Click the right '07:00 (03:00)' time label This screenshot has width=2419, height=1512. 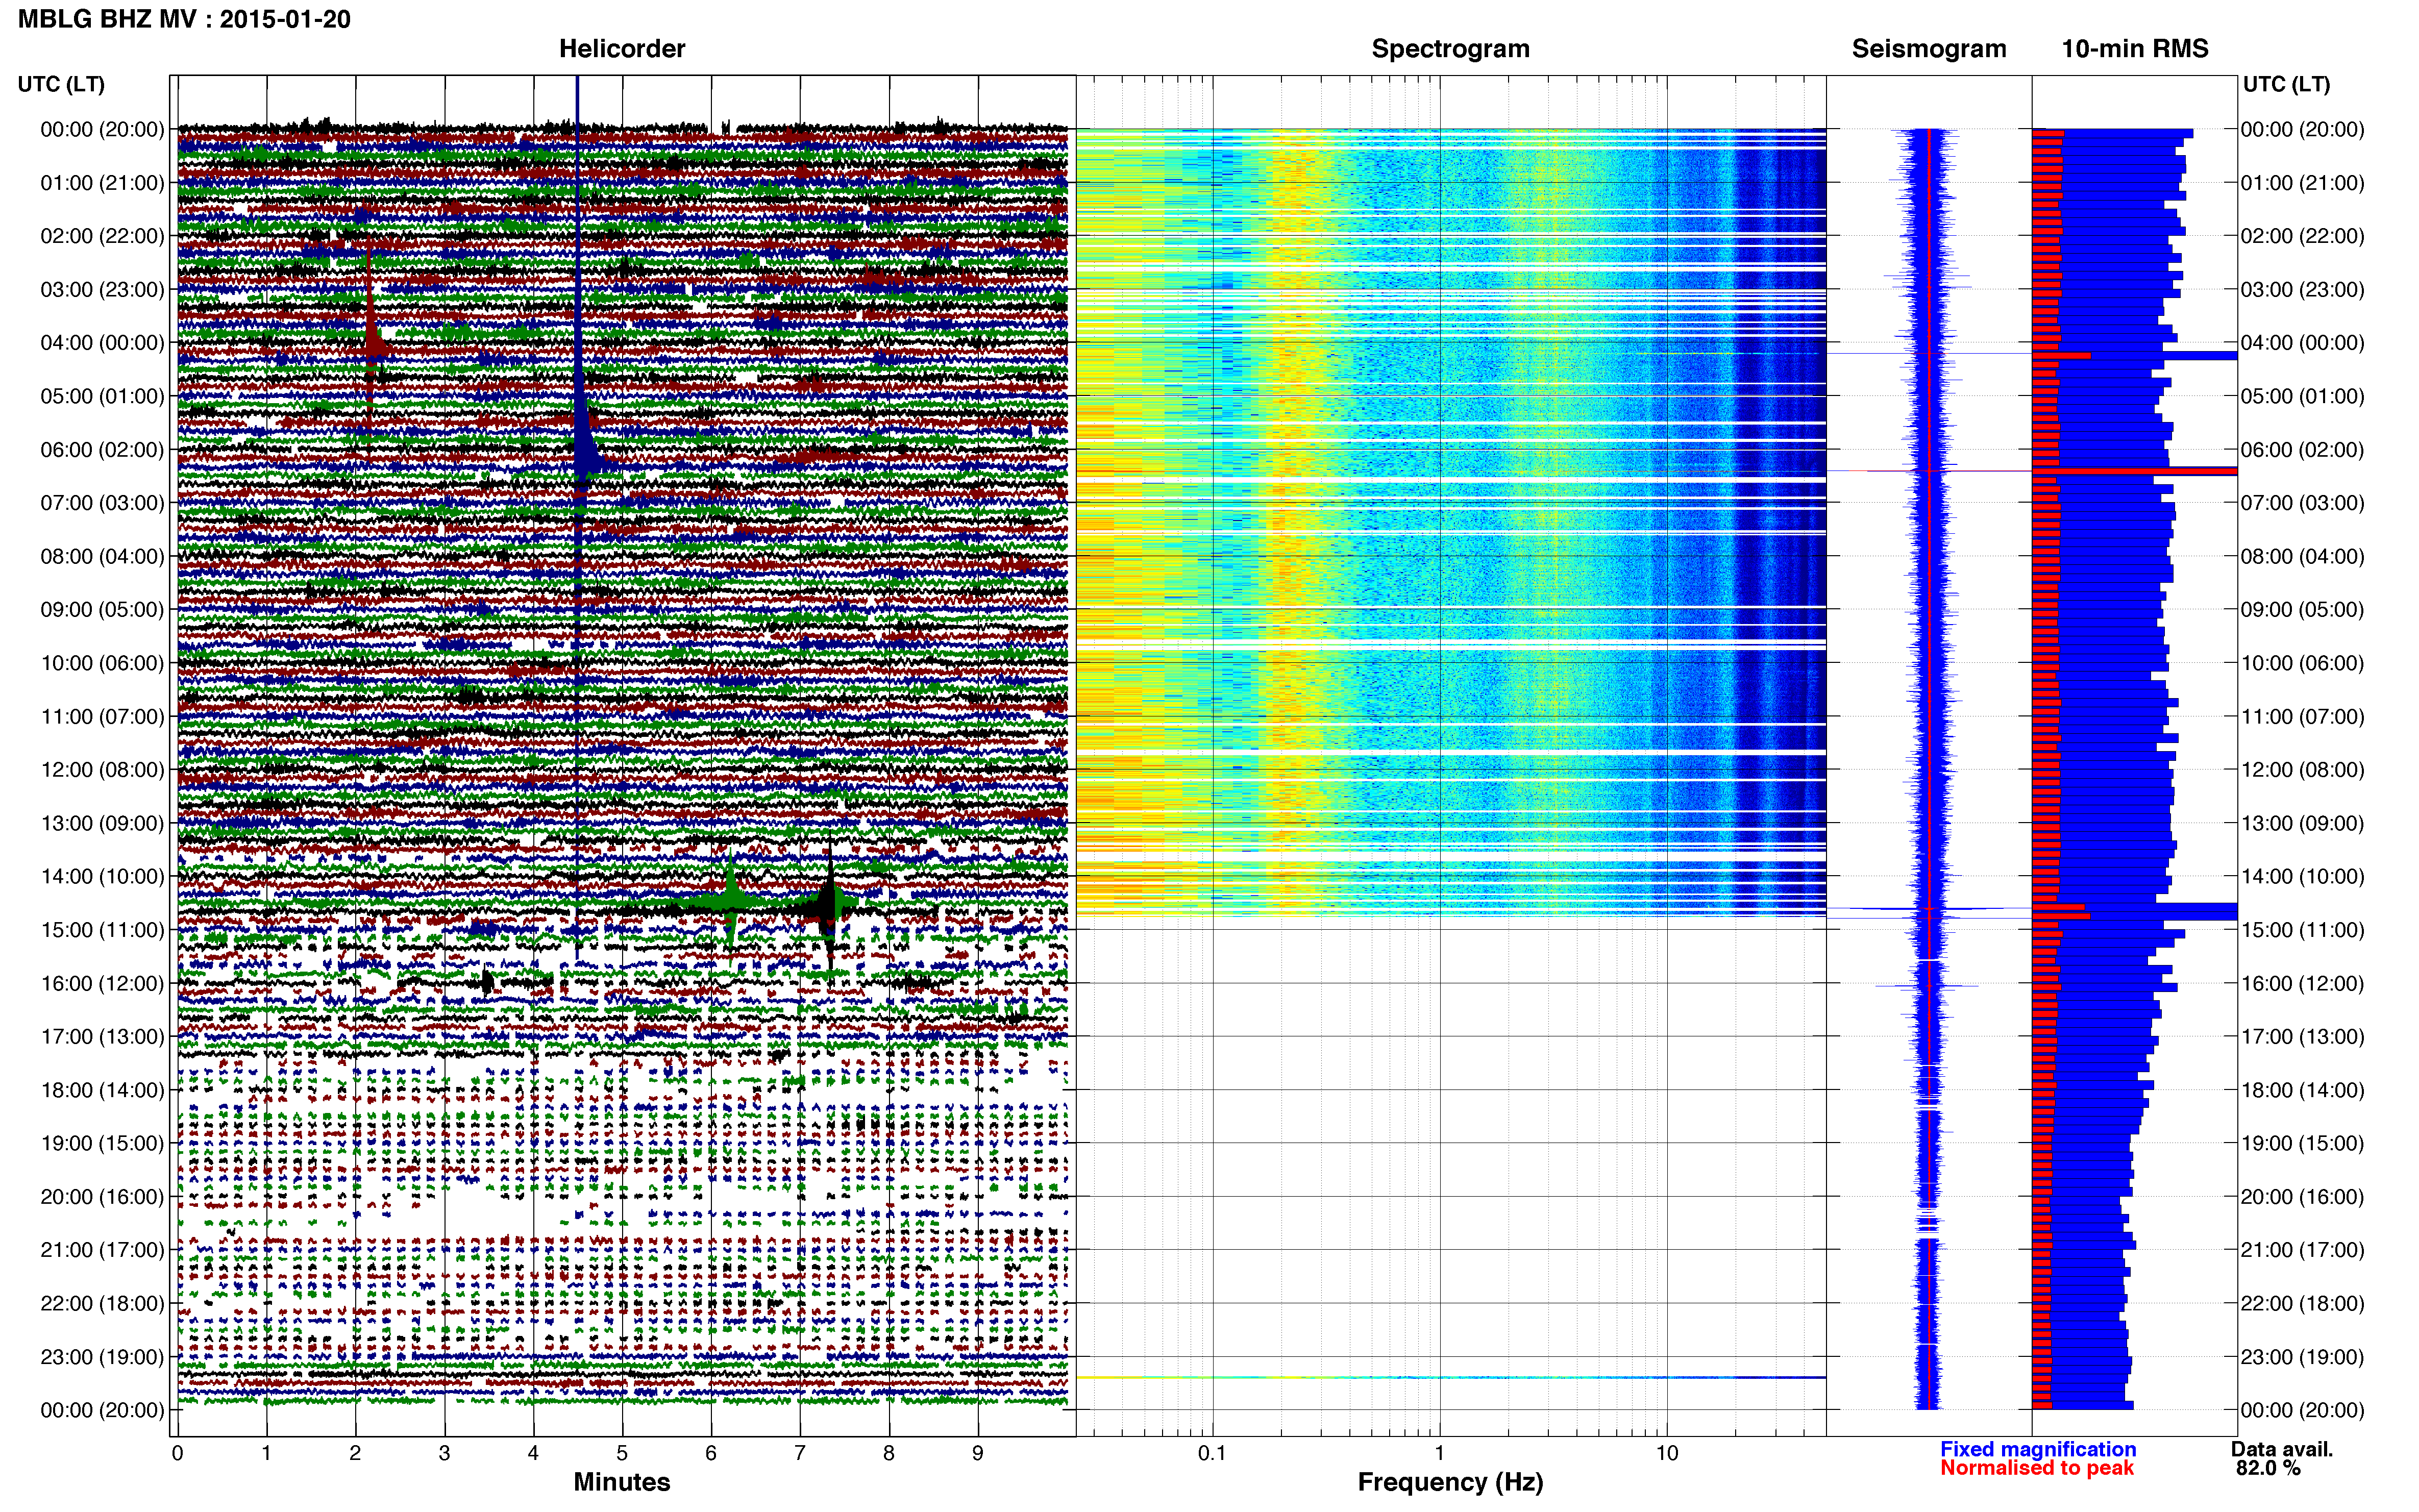2302,503
